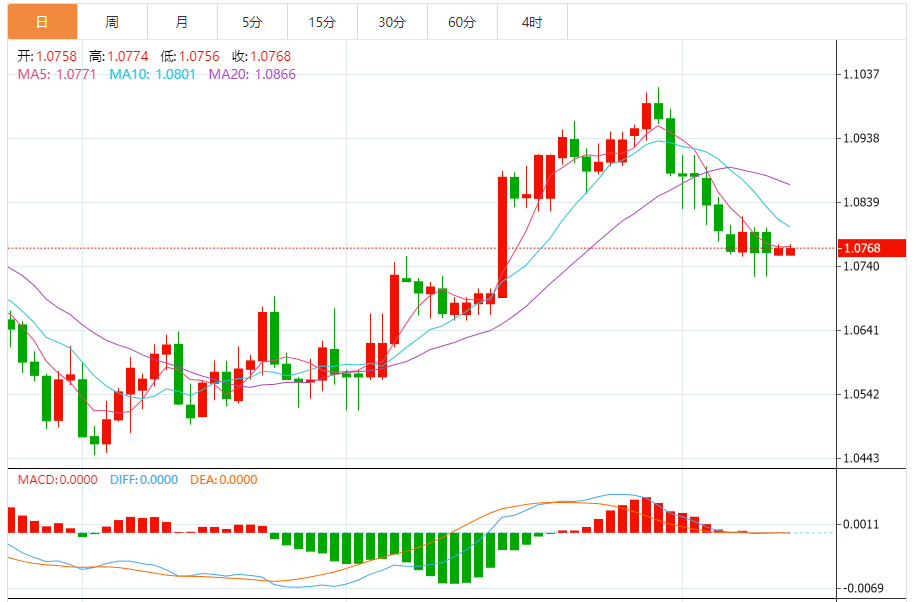Click the DEA:0.0000 indicator label
Screen dimensions: 917x602
pos(224,480)
